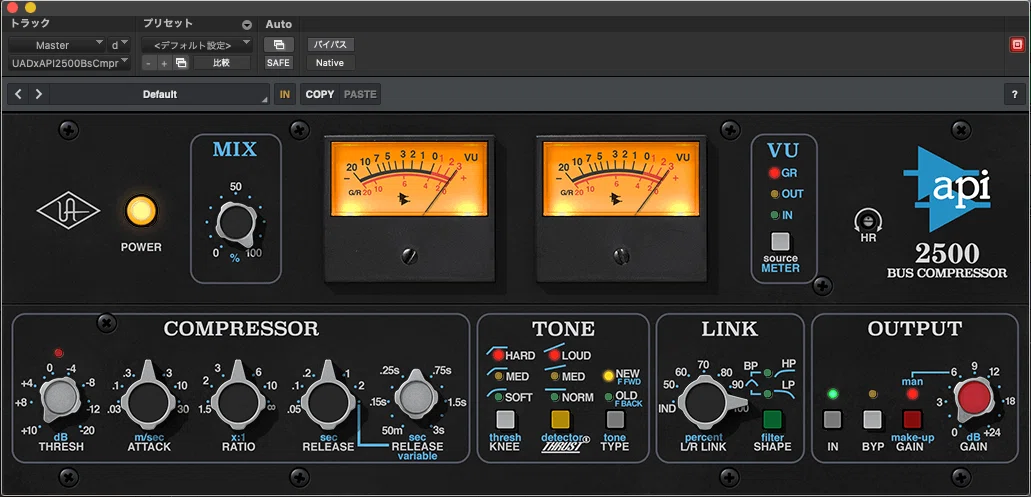Click the RELEASE sec knob
The height and width of the screenshot is (497, 1031).
[x=327, y=400]
